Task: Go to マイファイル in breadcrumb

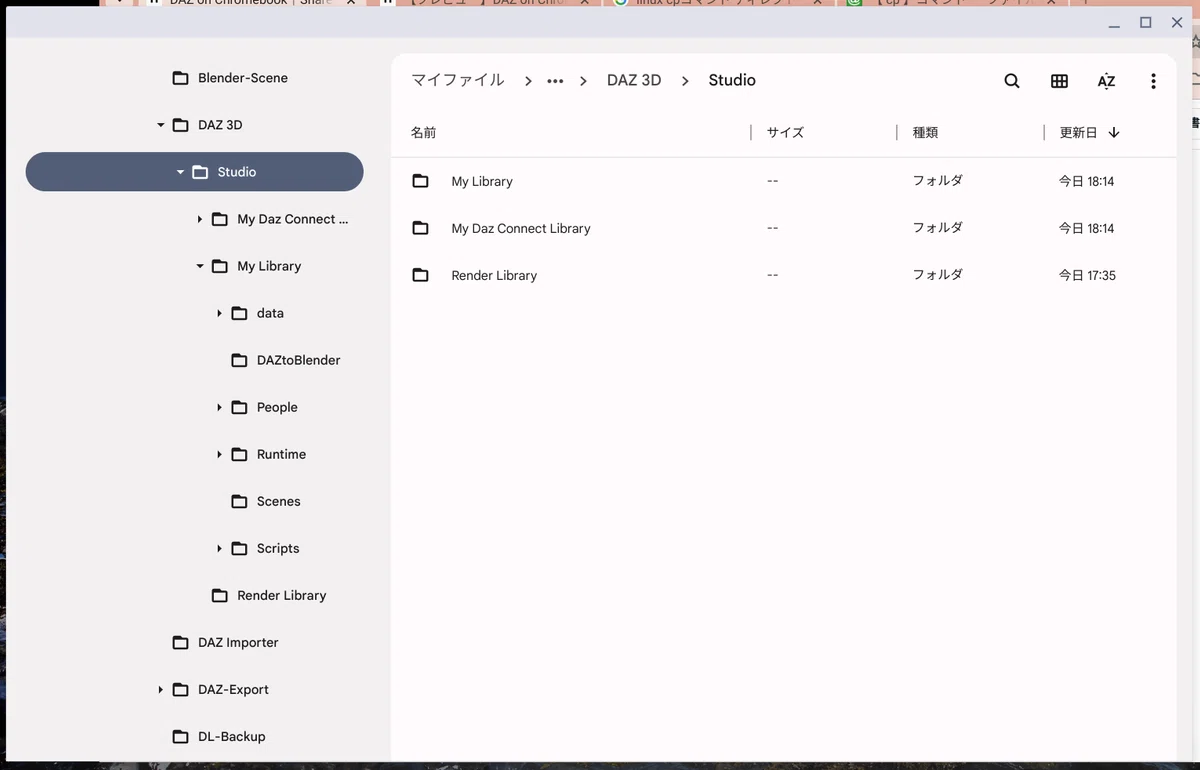Action: pyautogui.click(x=458, y=80)
